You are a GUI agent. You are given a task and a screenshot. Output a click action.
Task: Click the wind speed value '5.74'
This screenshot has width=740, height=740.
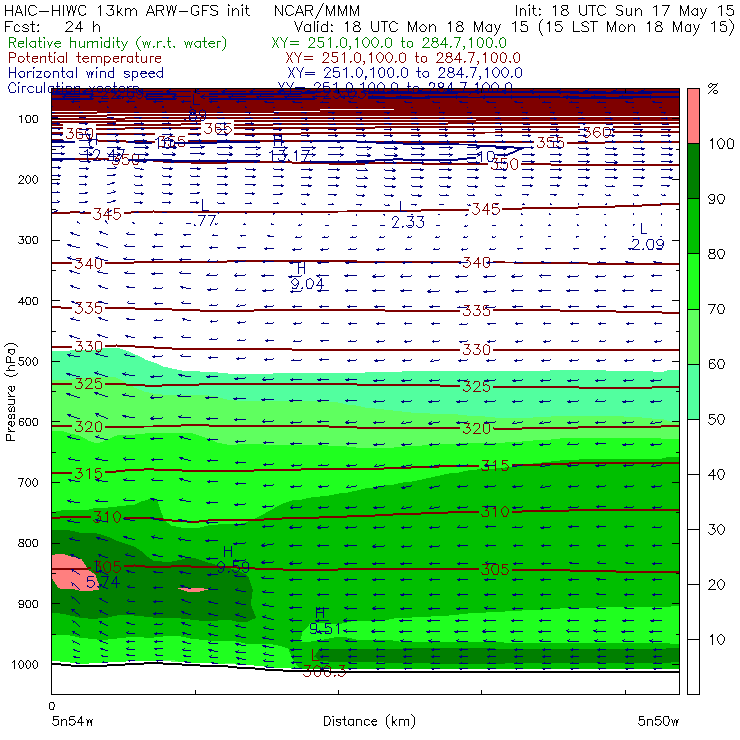103,582
